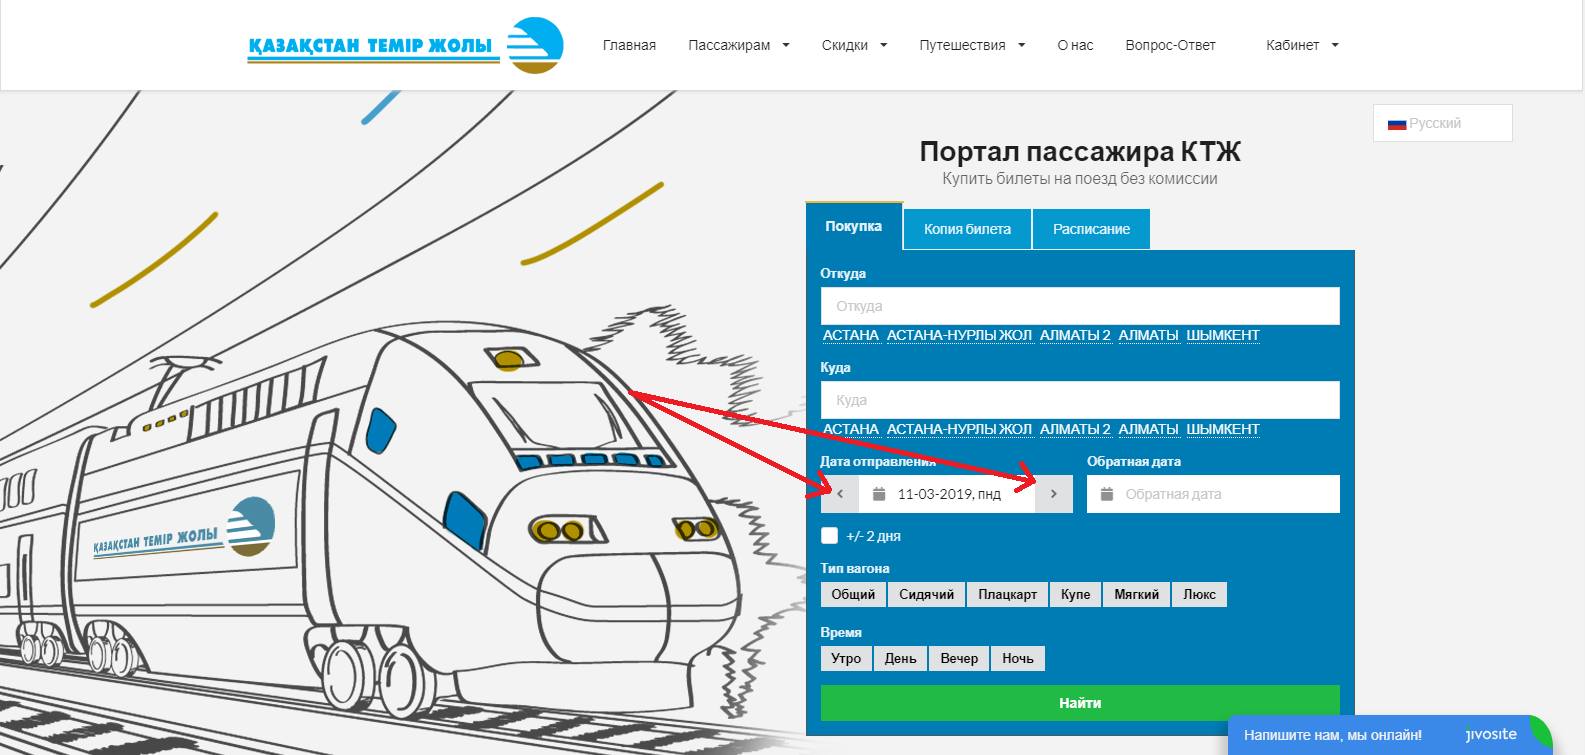Viewport: 1585px width, 755px height.
Task: Open the О нас menu item
Action: click(1075, 45)
